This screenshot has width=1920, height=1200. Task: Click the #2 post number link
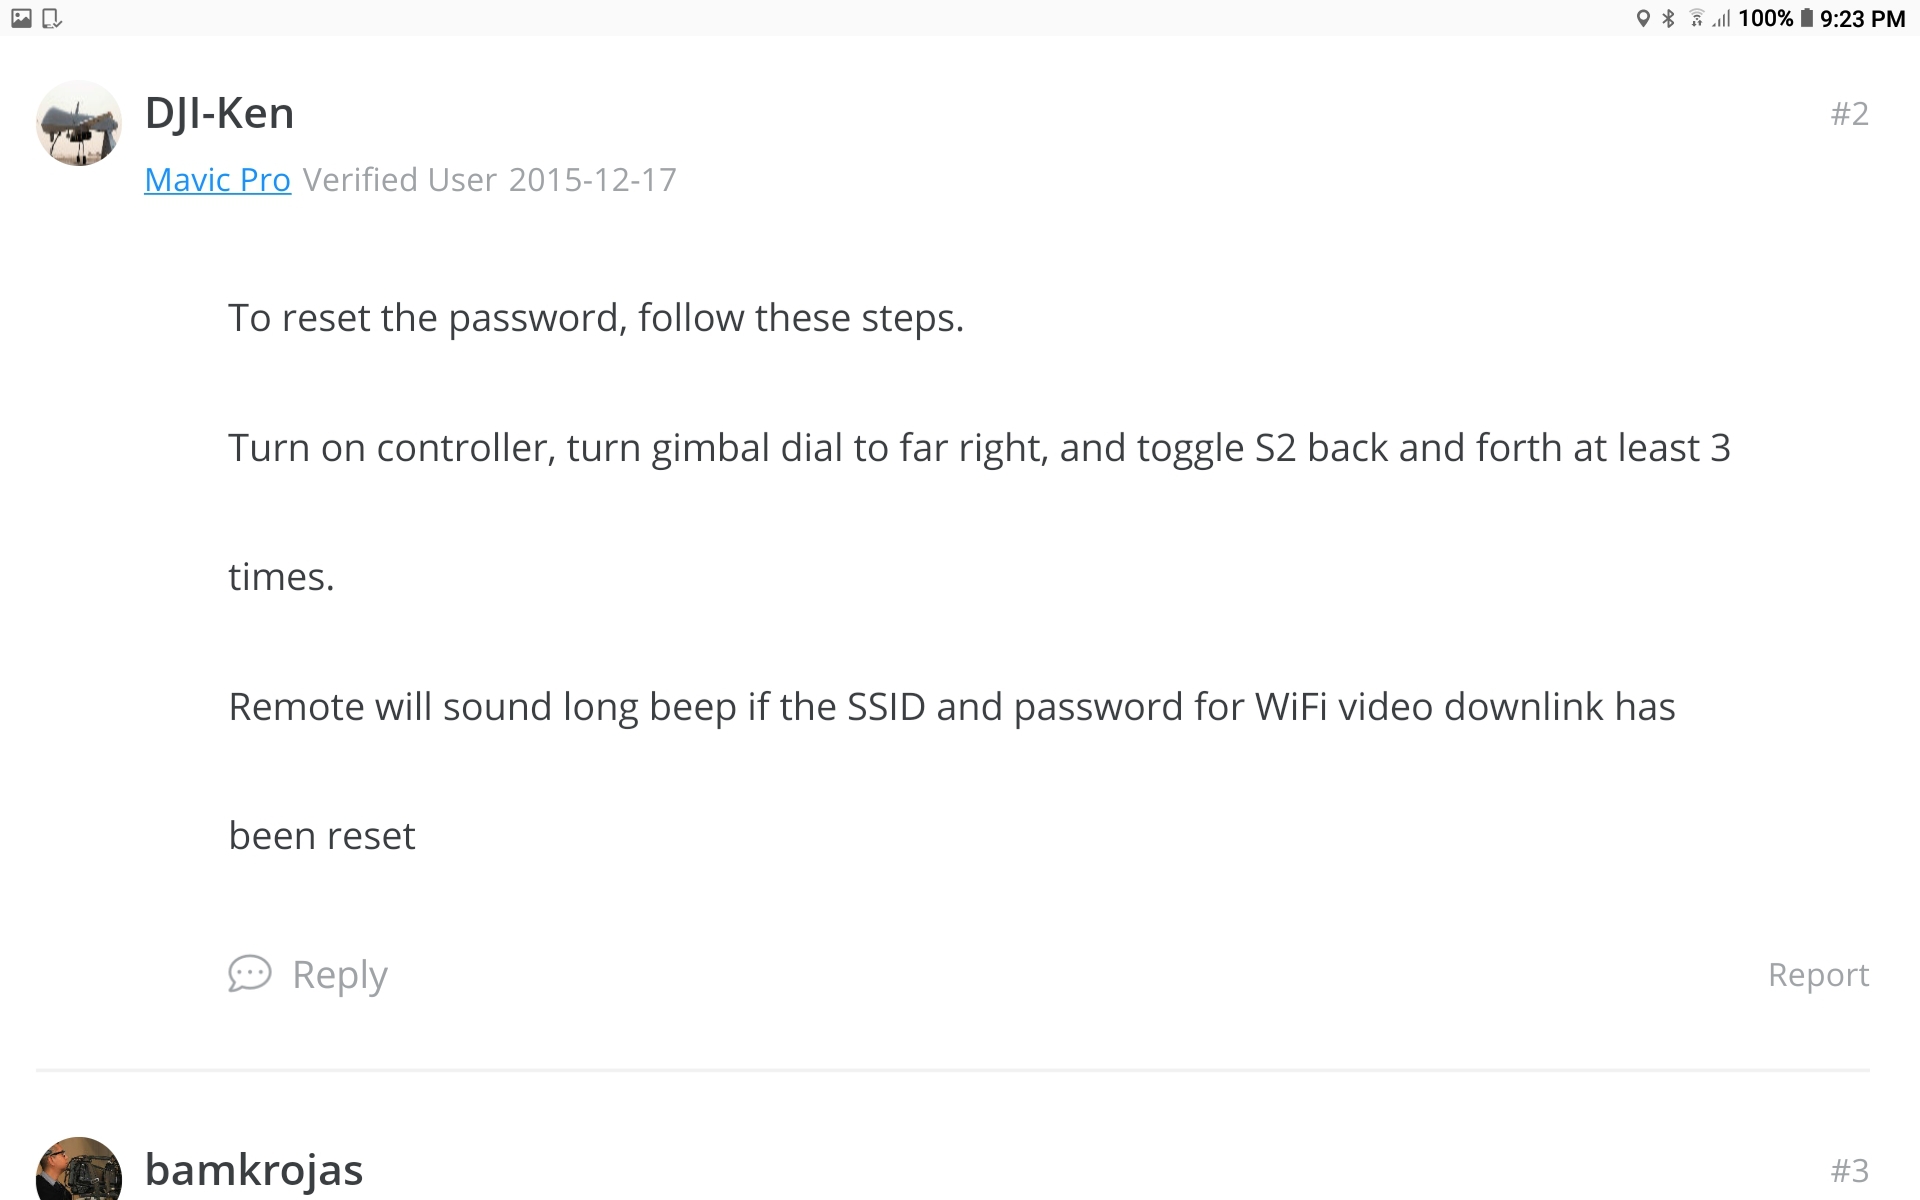click(1849, 114)
